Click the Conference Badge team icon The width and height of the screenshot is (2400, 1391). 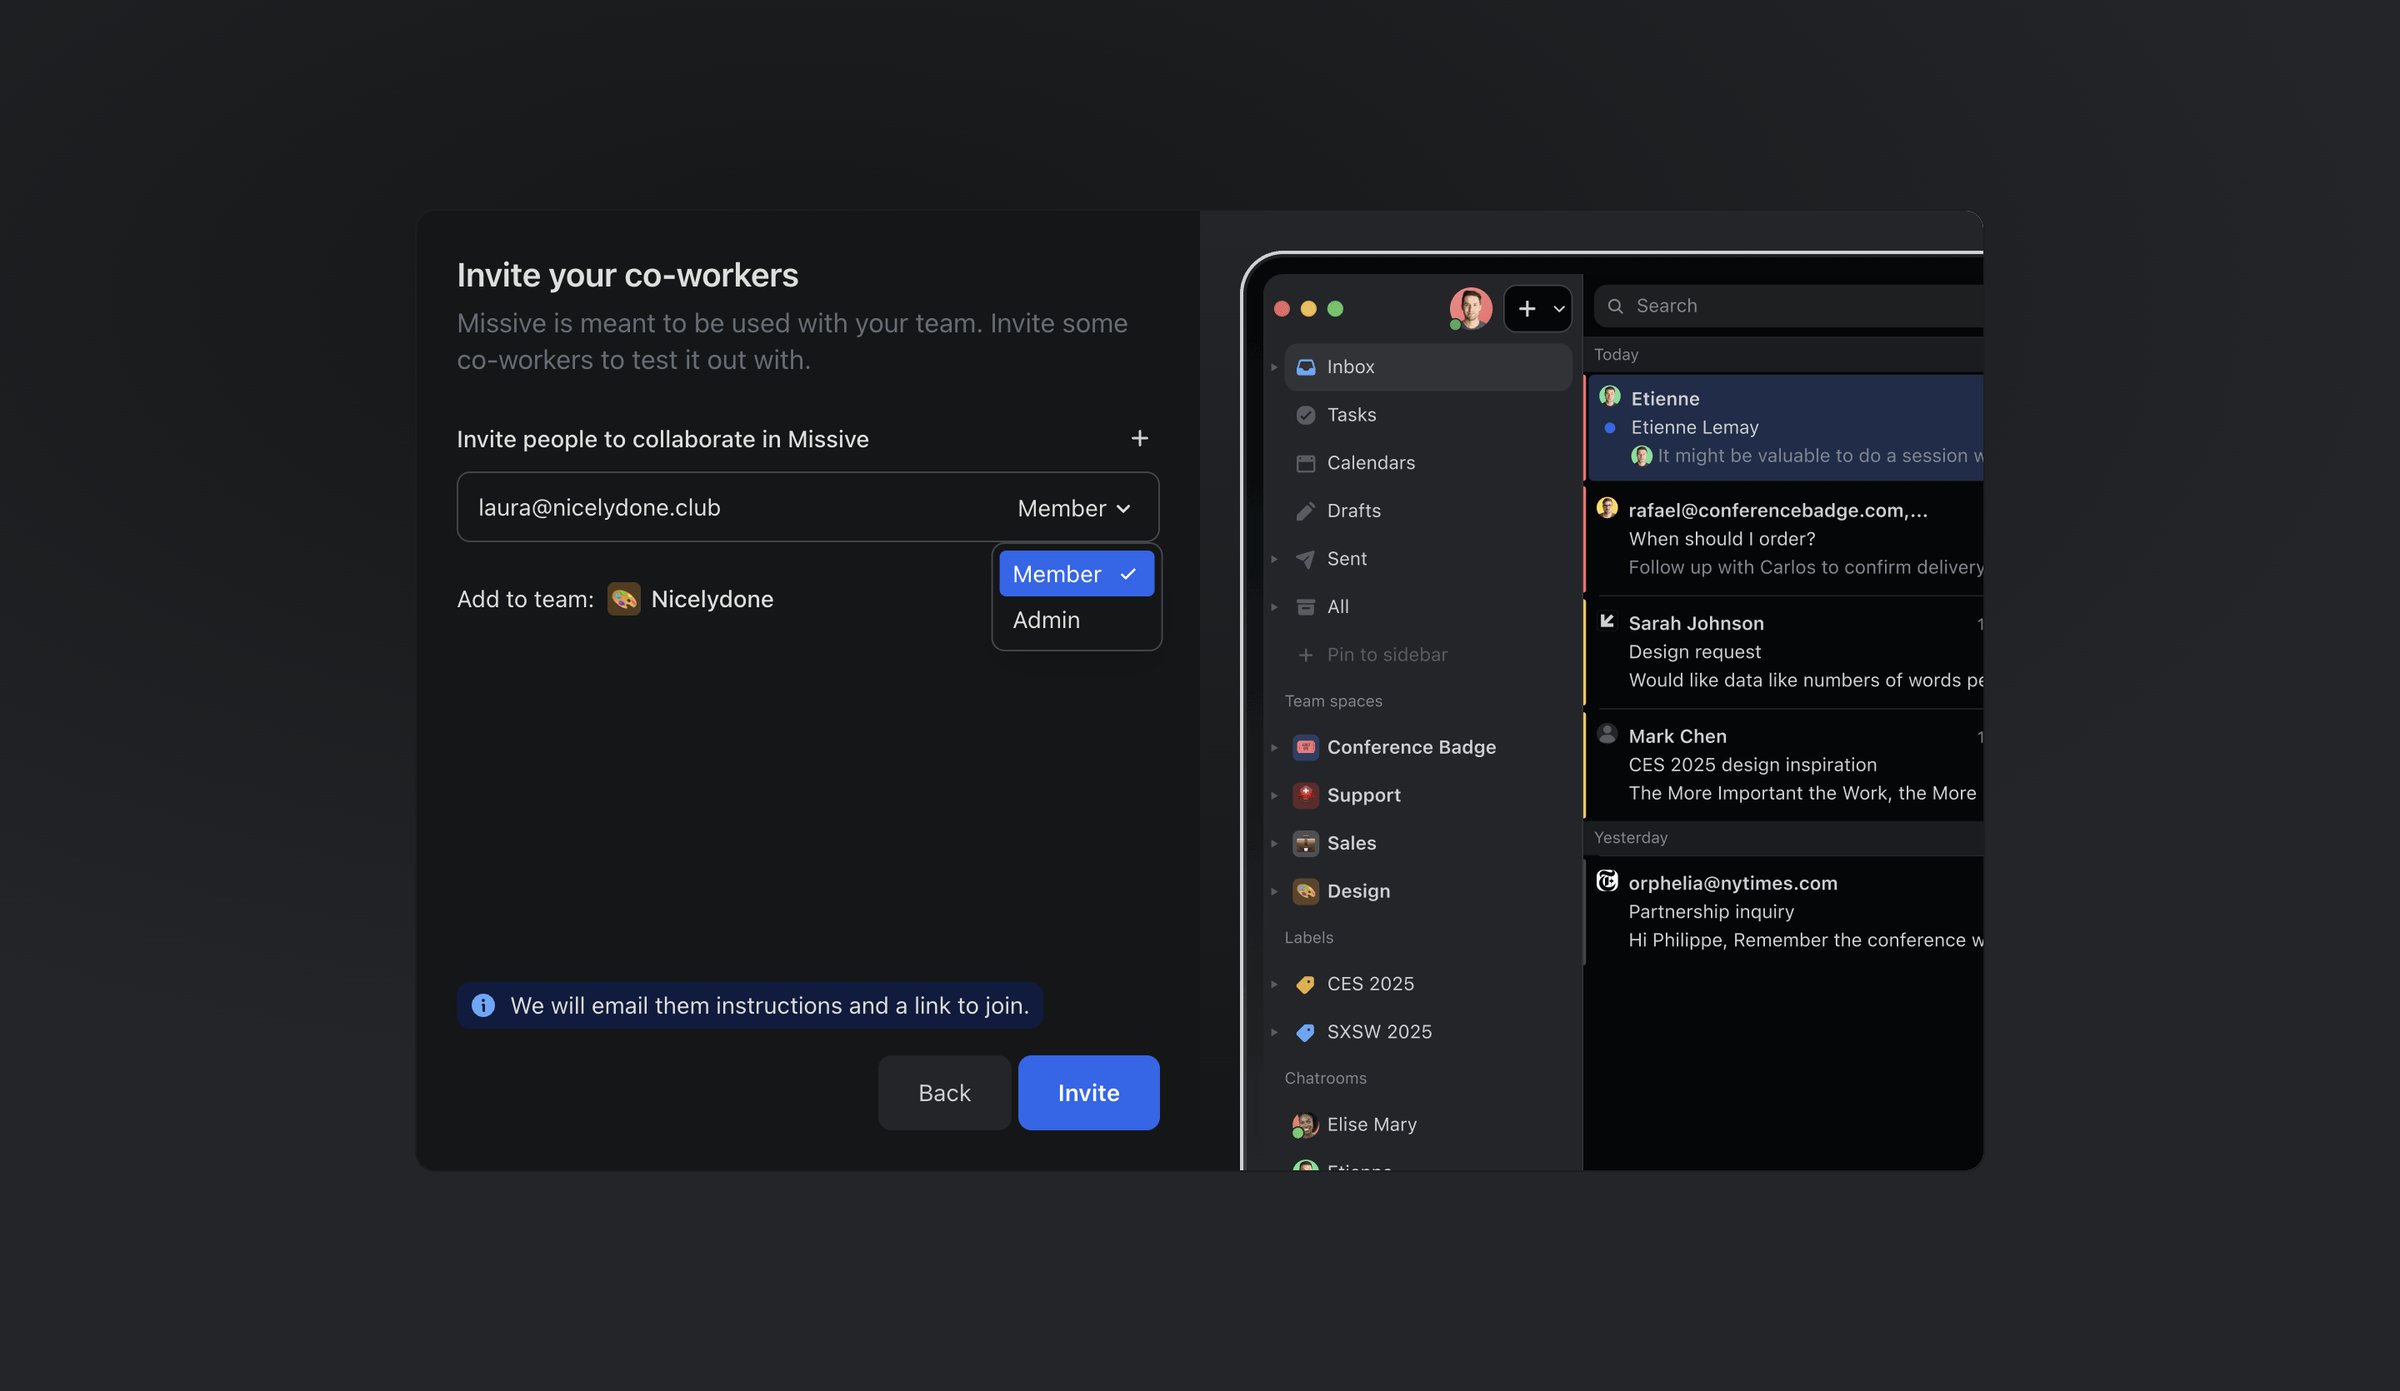pyautogui.click(x=1305, y=747)
